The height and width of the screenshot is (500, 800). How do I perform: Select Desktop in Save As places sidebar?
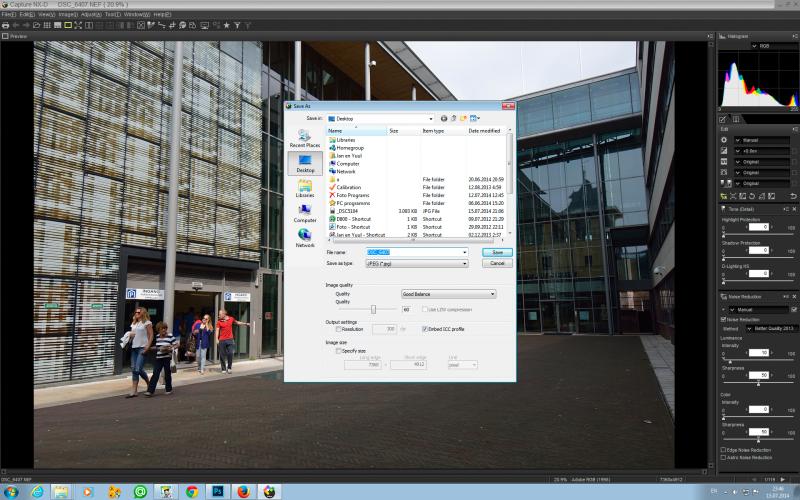(x=305, y=163)
